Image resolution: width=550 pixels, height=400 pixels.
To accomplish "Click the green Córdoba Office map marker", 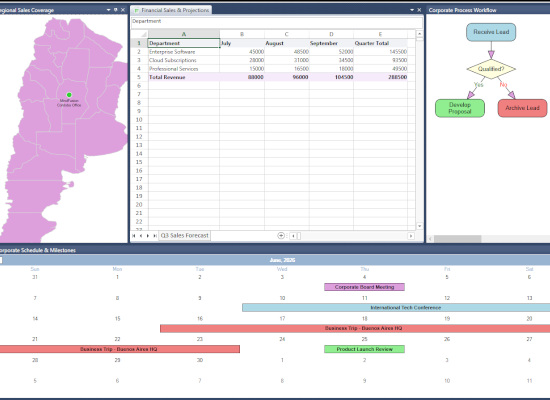I will [x=69, y=95].
